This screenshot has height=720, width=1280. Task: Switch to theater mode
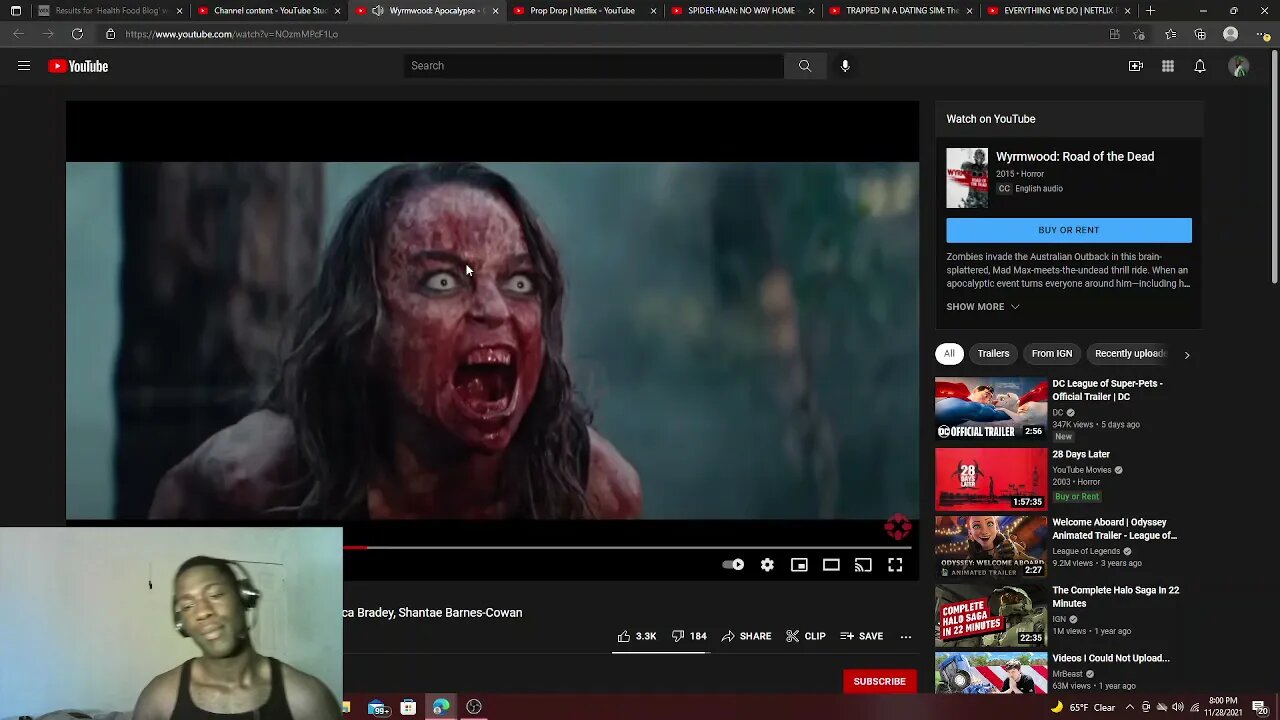[831, 565]
